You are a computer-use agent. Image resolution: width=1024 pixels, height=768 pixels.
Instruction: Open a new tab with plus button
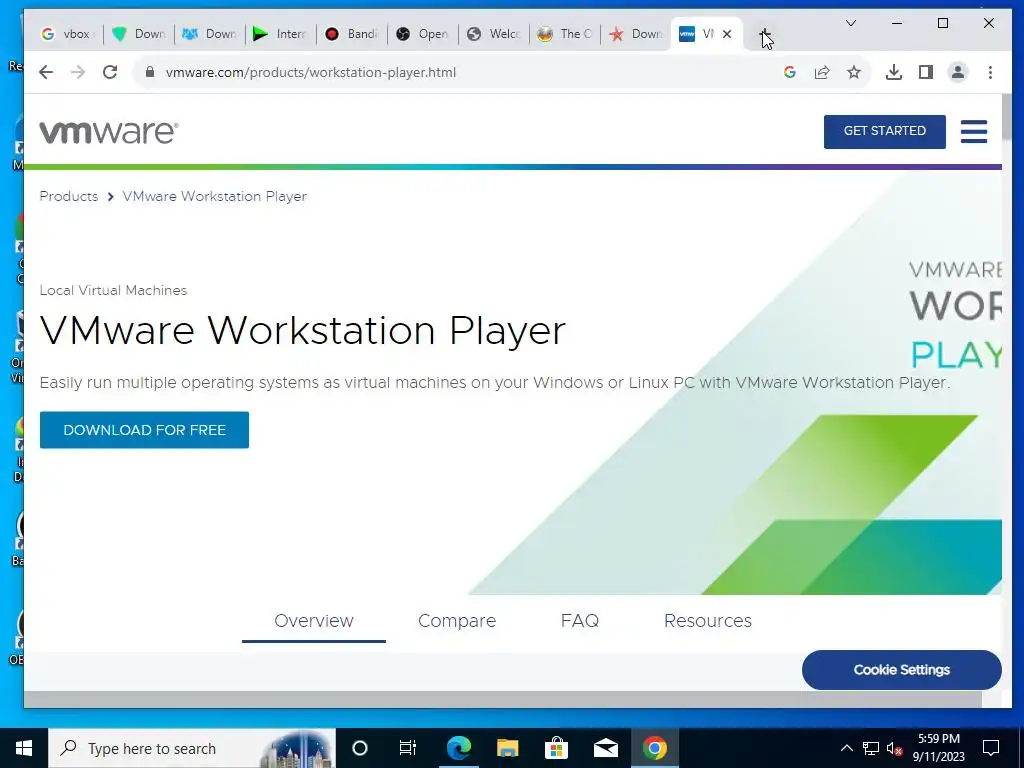pos(764,34)
